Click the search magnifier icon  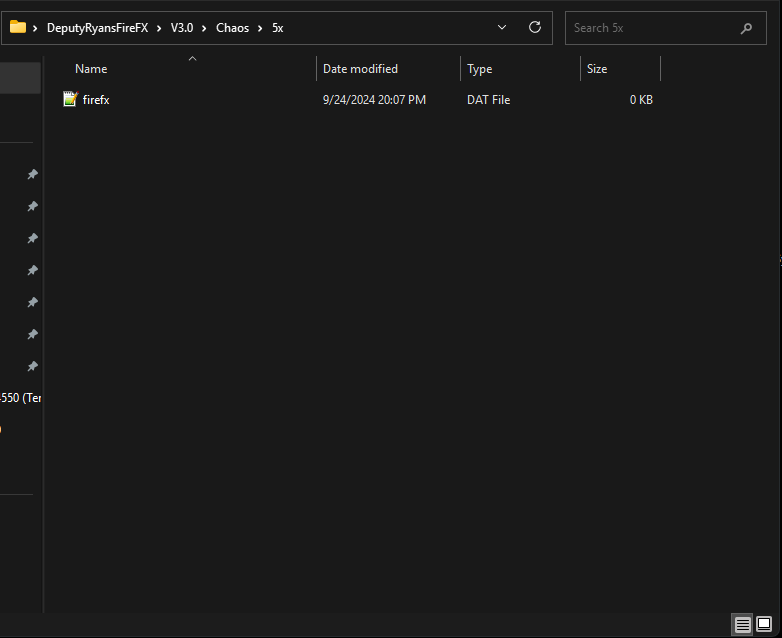pos(746,28)
